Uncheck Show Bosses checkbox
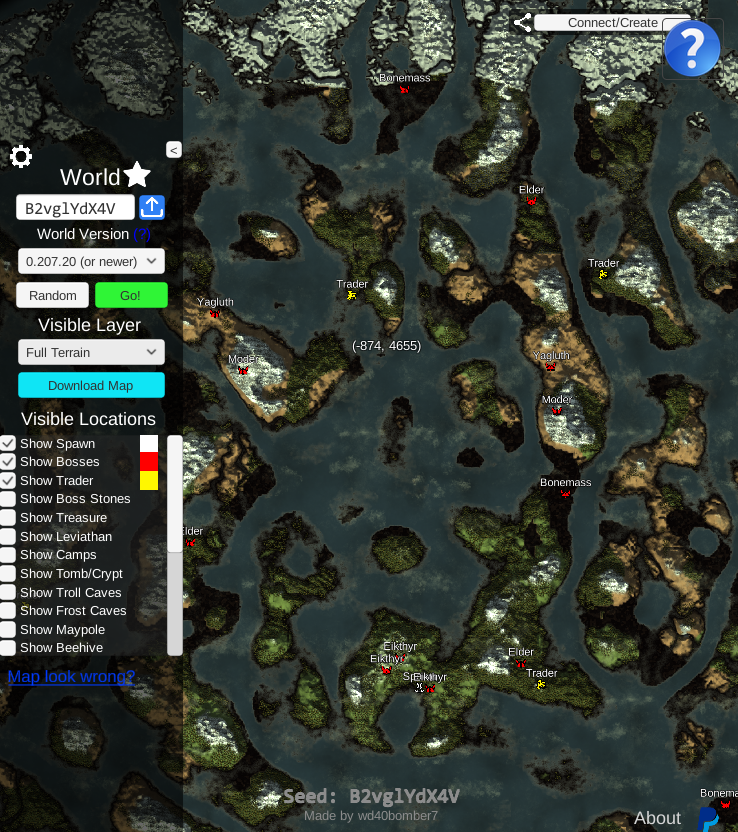This screenshot has width=738, height=832. click(x=8, y=462)
